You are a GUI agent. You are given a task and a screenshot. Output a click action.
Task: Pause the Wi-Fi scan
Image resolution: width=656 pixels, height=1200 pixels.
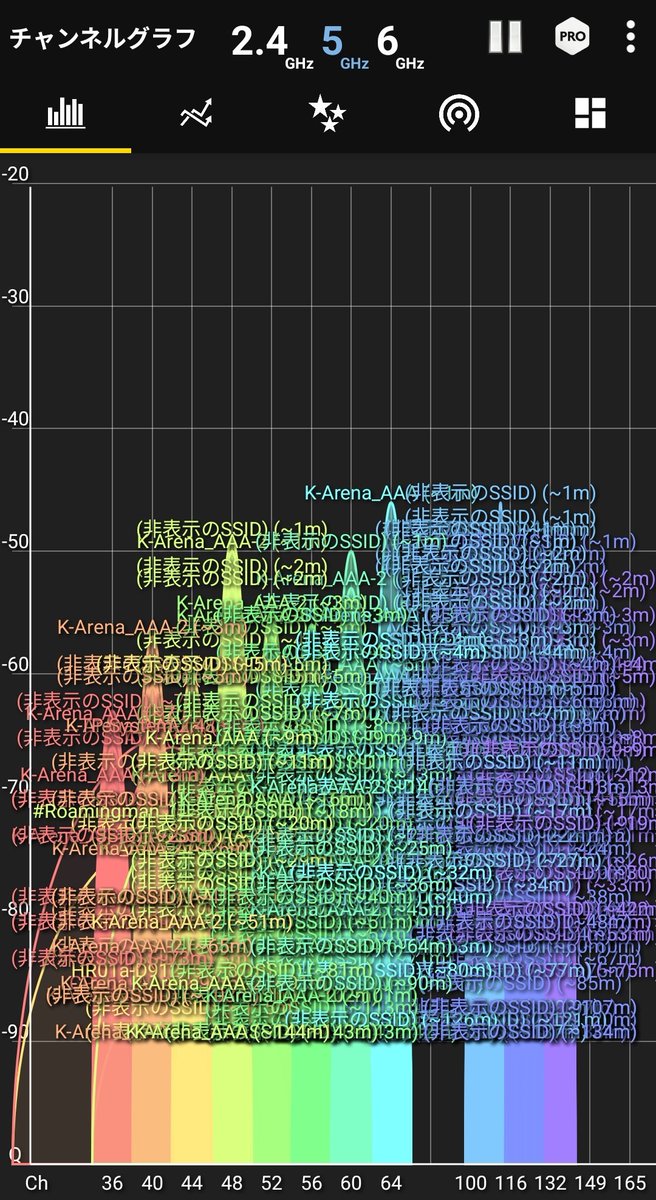505,37
